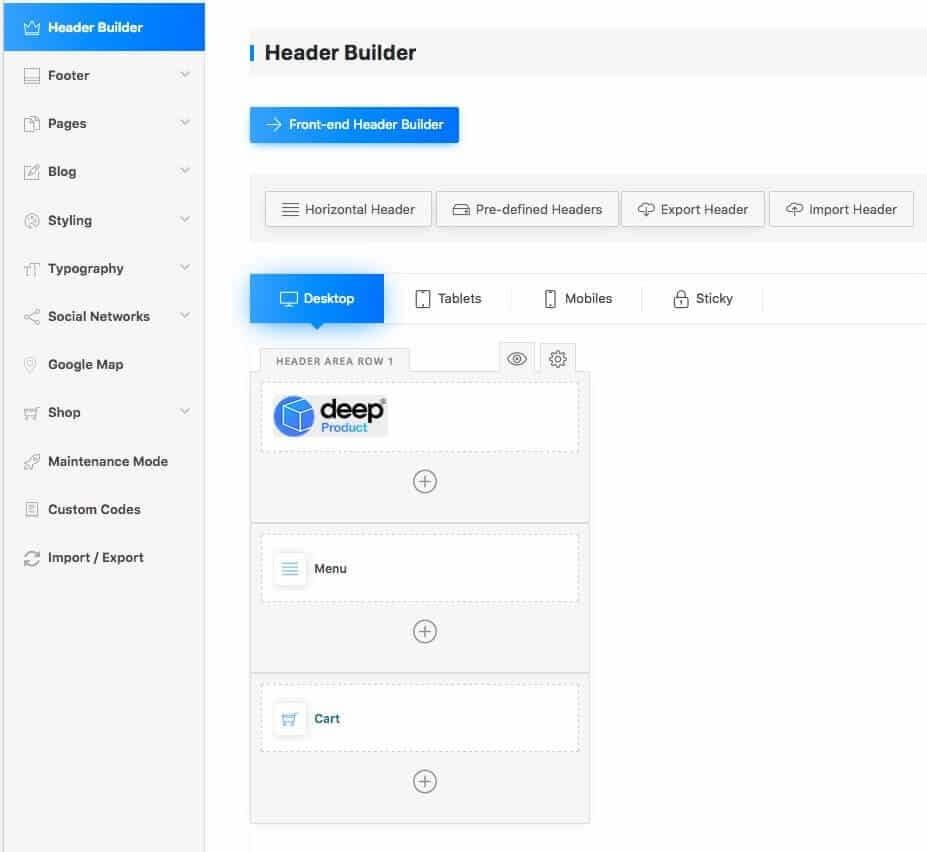The height and width of the screenshot is (852, 927).
Task: Open Google Map settings in sidebar
Action: 85,365
